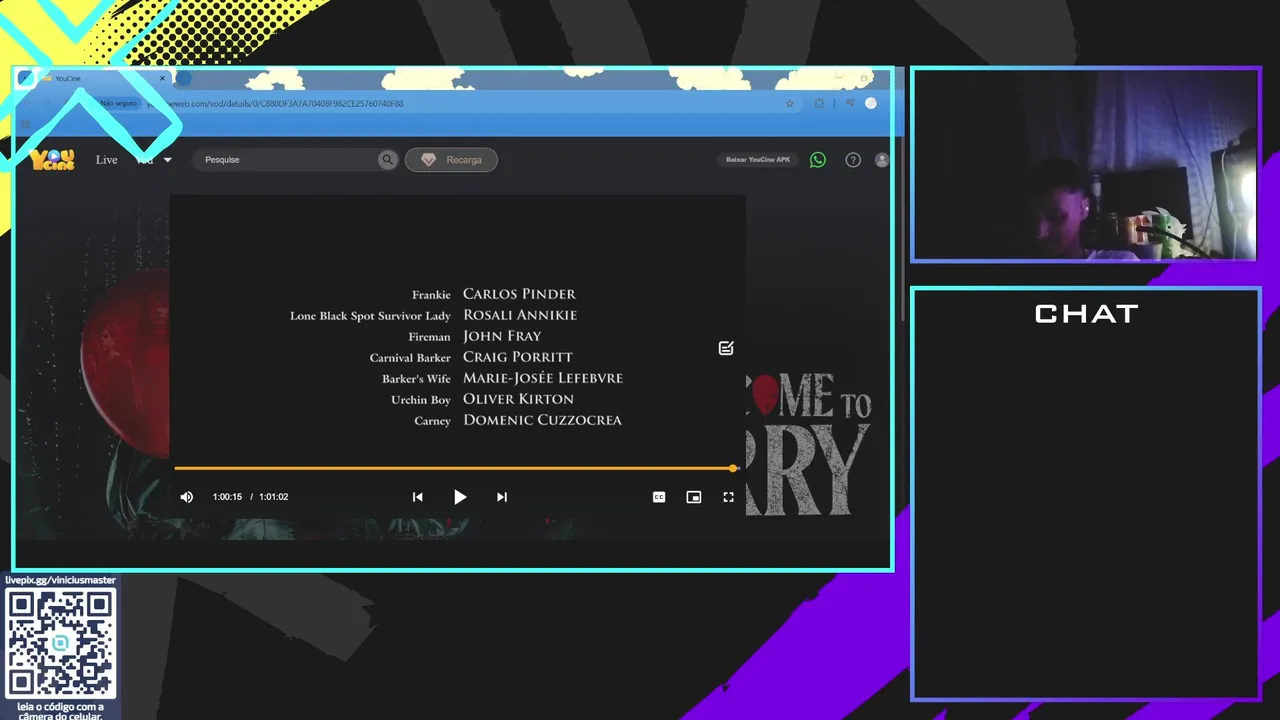
Task: Click the name Carlos Pinder in the credits
Action: [x=519, y=294]
